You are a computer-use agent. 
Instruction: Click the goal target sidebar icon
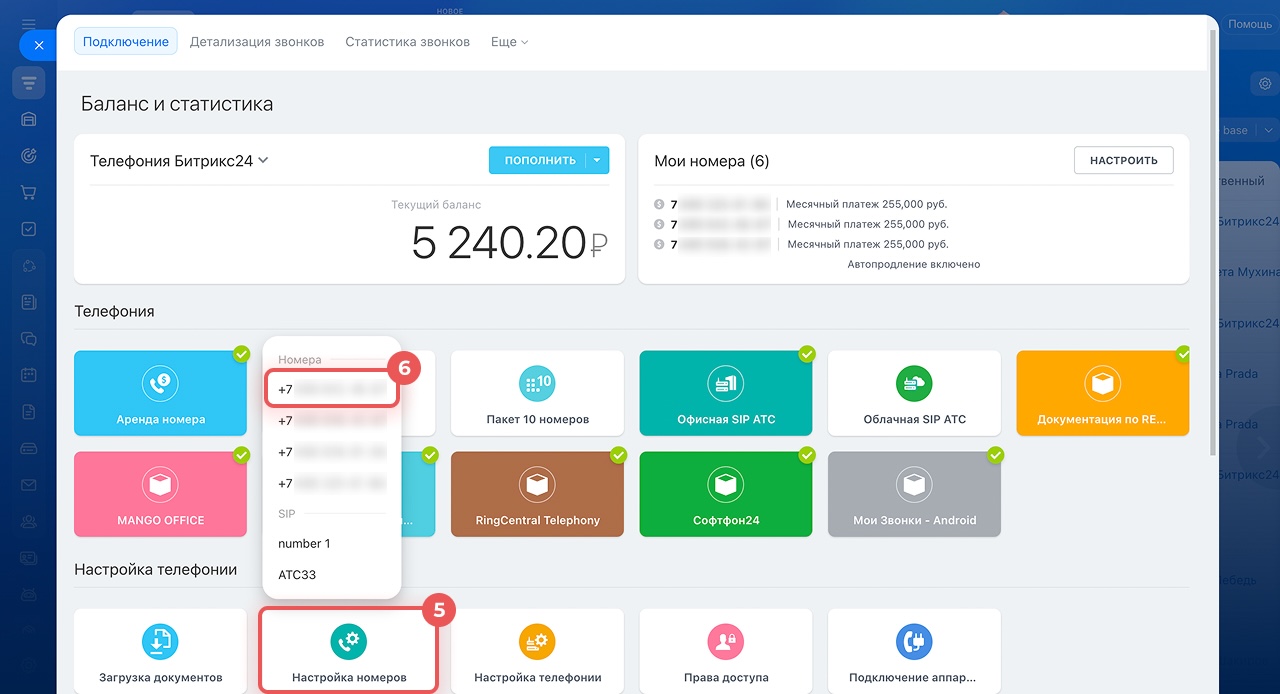28,156
